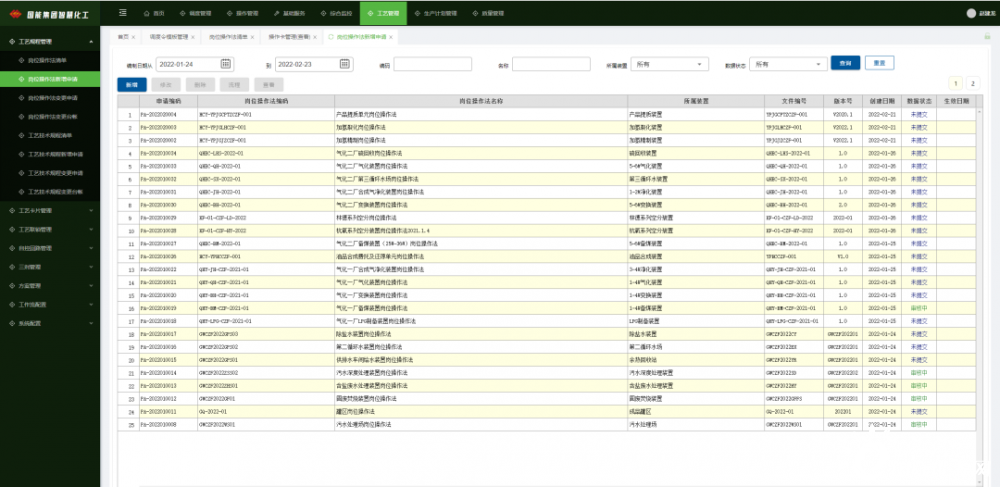Viewport: 1000px width, 487px height.
Task: Click the 流程 button
Action: click(x=235, y=85)
